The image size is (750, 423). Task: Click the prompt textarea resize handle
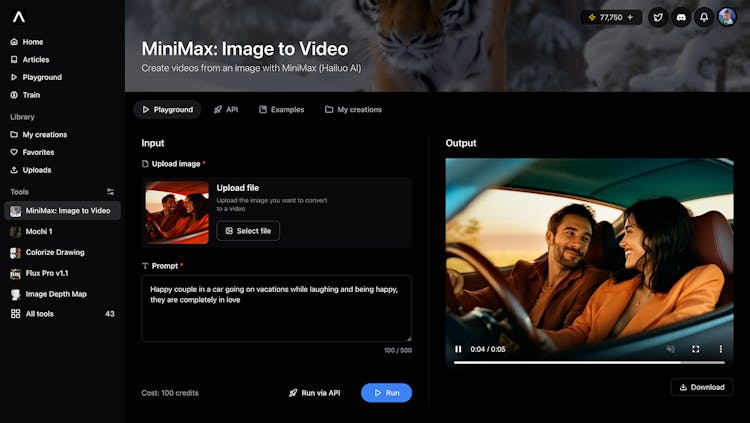pyautogui.click(x=408, y=338)
